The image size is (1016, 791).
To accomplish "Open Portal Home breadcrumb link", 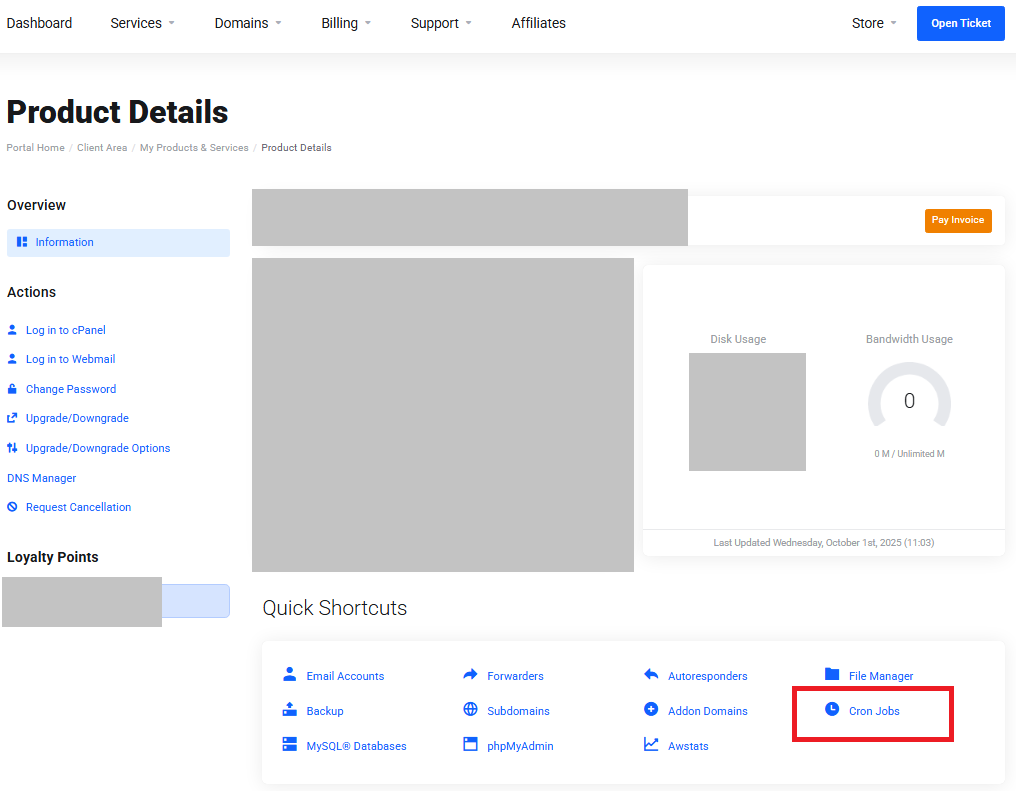I will point(36,148).
